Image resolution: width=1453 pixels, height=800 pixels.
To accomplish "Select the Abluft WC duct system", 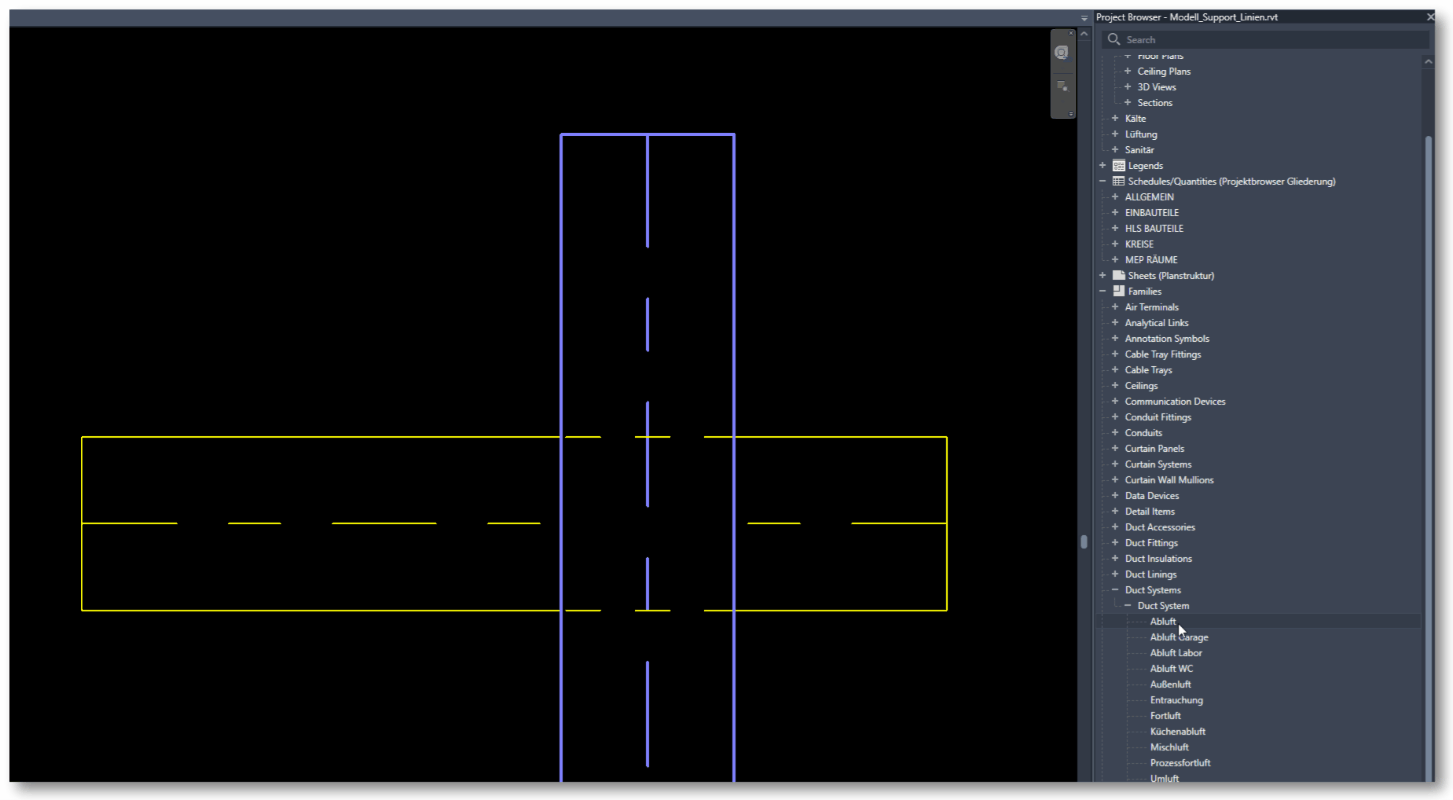I will (1171, 669).
